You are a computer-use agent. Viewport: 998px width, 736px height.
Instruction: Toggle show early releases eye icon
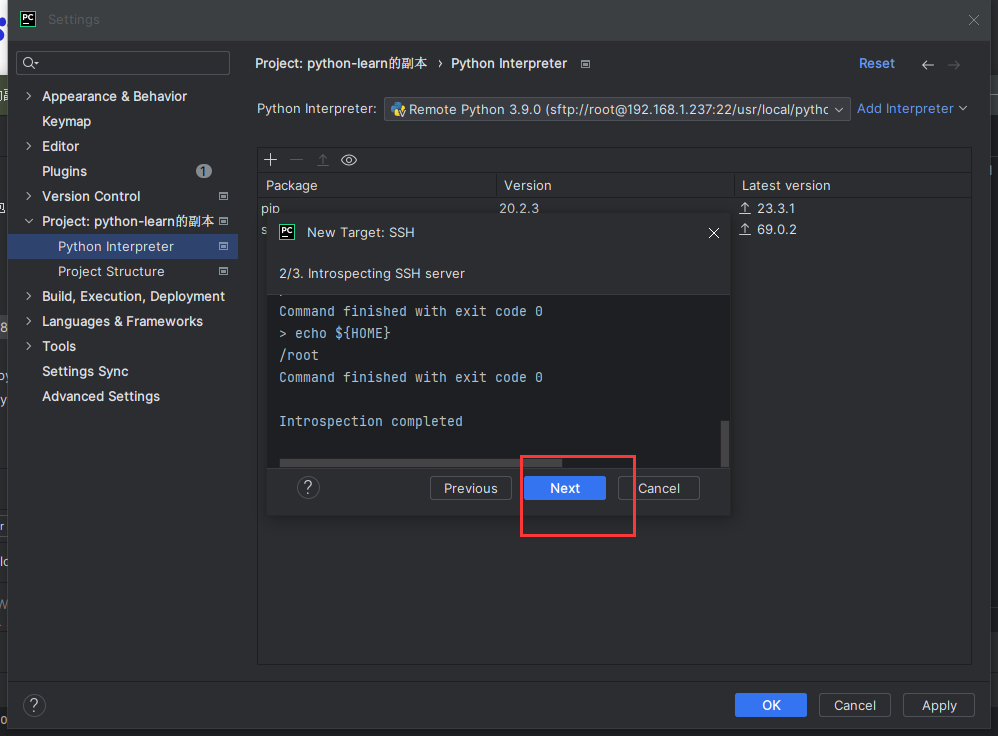click(349, 160)
